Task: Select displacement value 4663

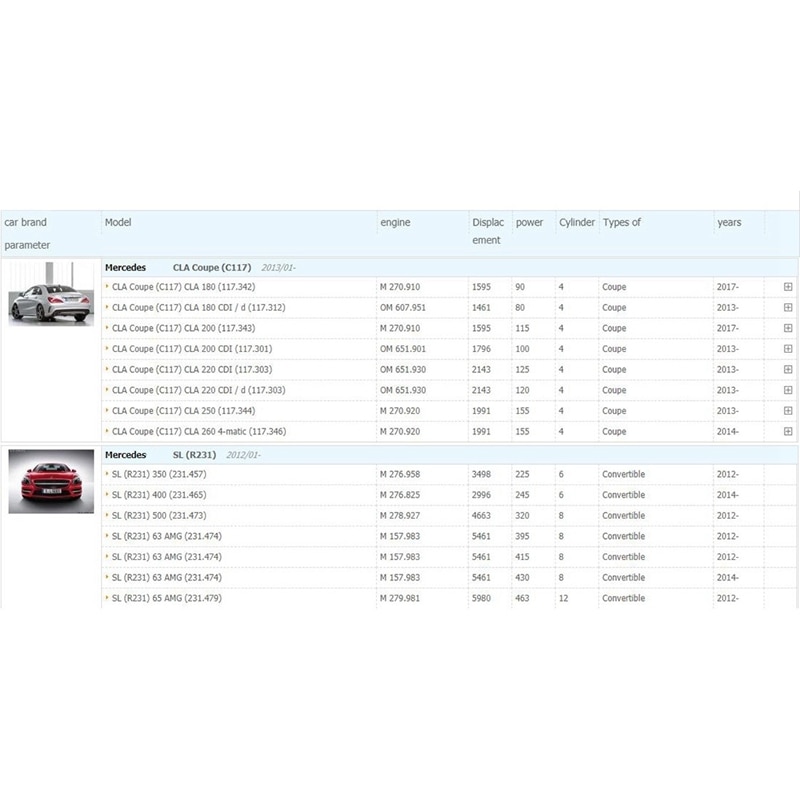Action: click(x=481, y=516)
